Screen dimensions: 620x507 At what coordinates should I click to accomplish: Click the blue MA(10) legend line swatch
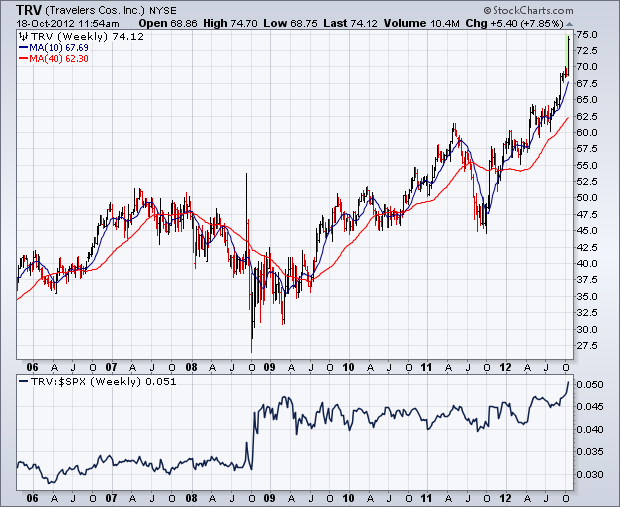pos(23,48)
